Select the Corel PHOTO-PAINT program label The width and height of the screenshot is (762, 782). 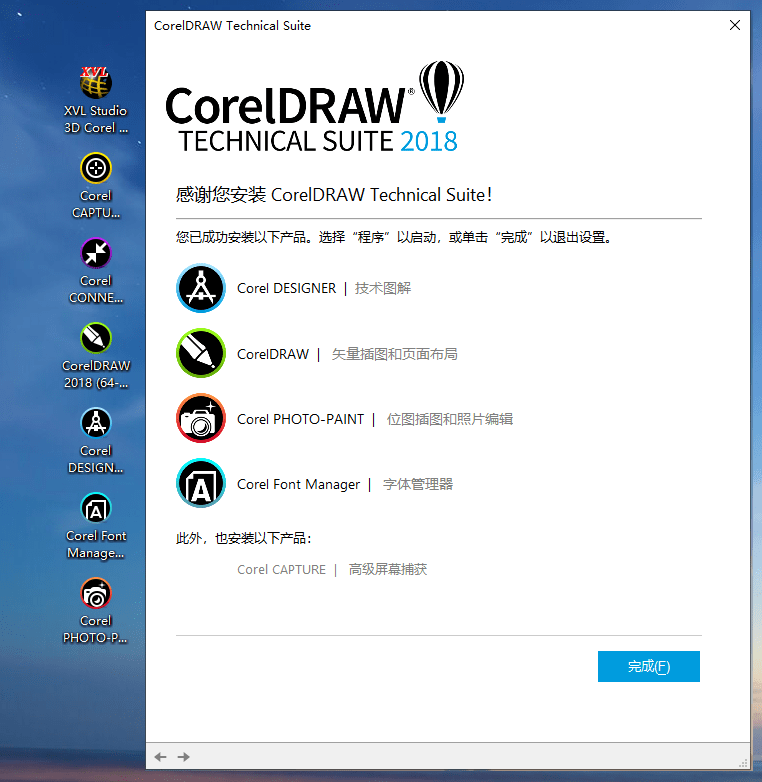point(300,419)
